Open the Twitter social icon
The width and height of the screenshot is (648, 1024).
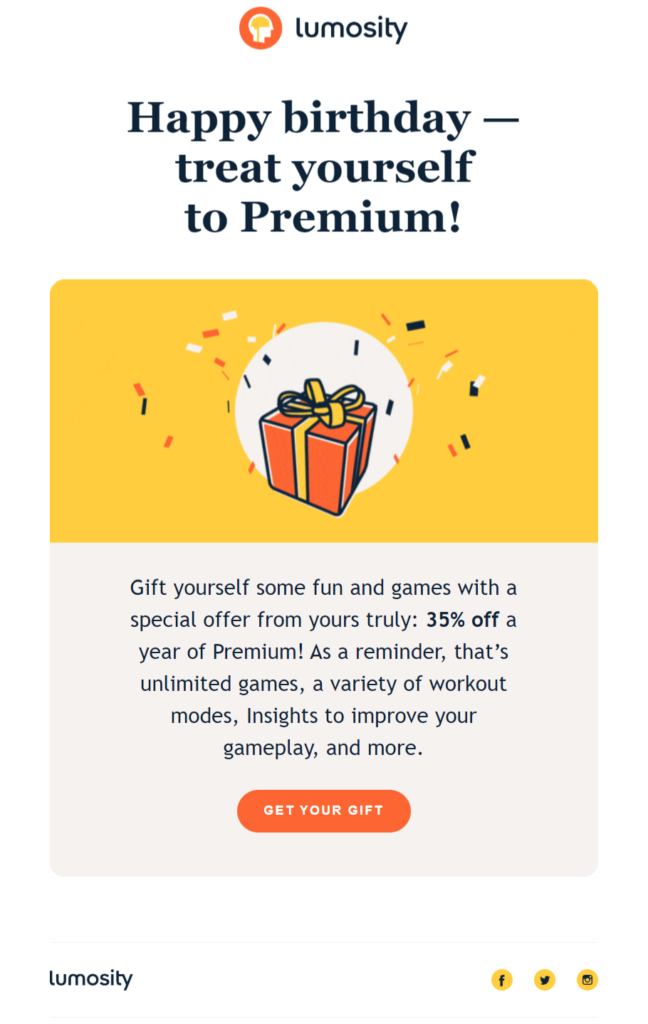click(x=544, y=980)
